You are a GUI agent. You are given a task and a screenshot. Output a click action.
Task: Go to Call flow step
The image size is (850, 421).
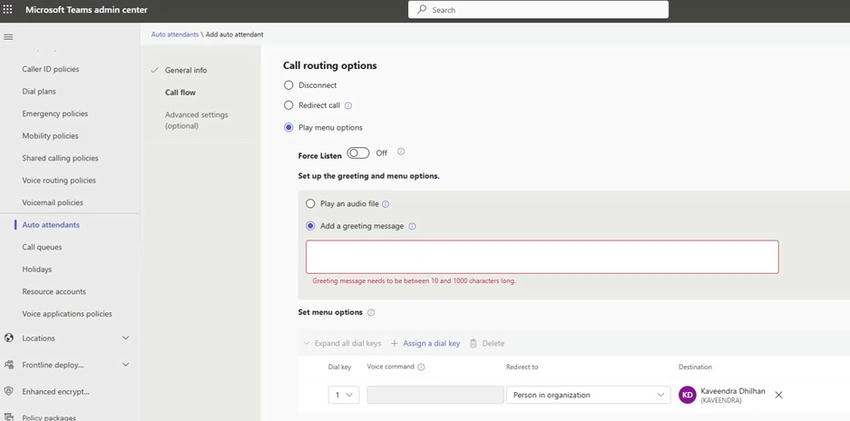coord(181,93)
